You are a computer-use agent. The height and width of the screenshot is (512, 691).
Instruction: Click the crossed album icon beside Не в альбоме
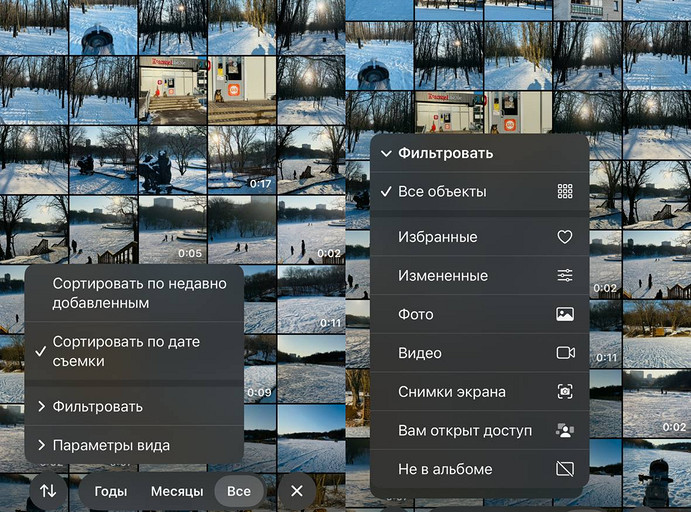pos(565,469)
